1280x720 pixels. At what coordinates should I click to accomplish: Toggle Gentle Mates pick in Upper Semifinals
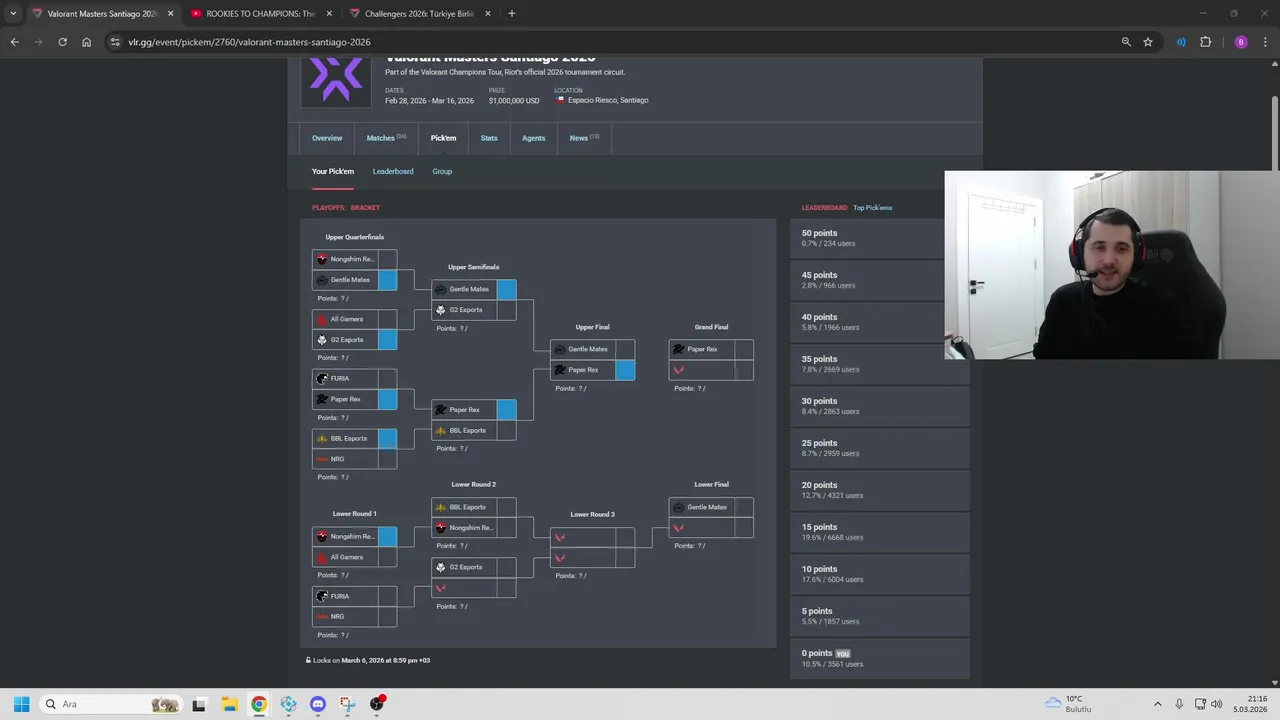tap(473, 289)
